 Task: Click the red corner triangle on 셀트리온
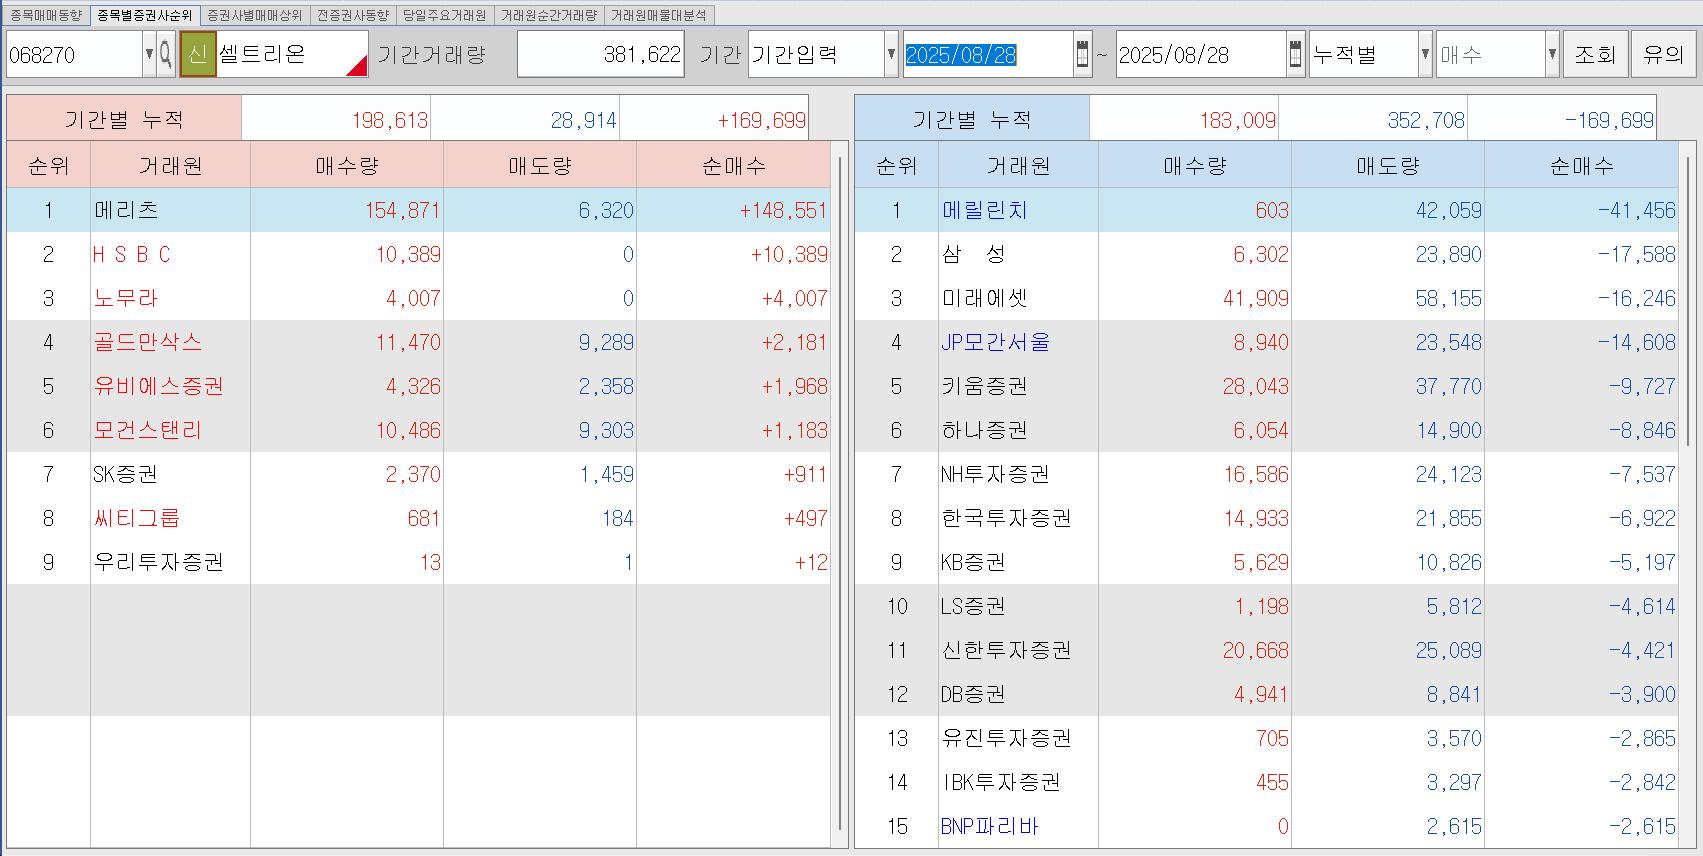click(357, 66)
